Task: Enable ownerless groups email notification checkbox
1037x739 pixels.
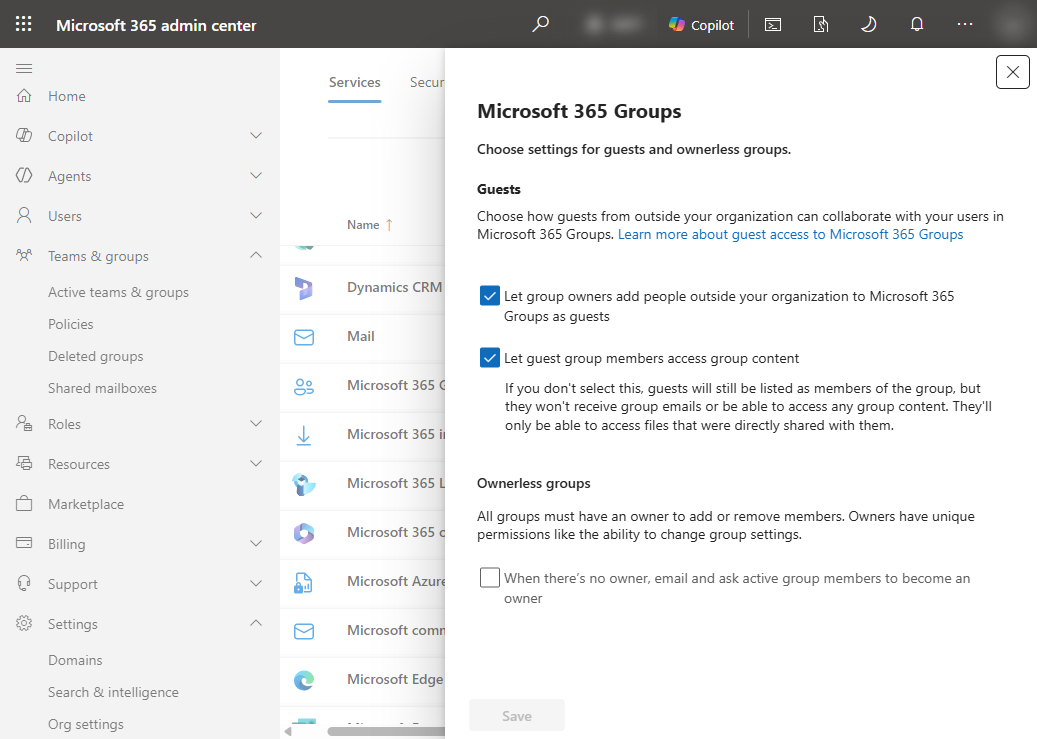Action: [x=489, y=578]
